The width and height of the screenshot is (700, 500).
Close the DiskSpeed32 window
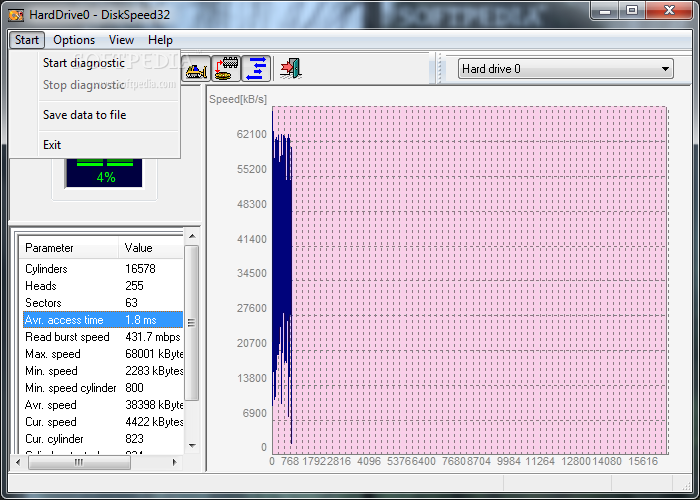coord(669,11)
